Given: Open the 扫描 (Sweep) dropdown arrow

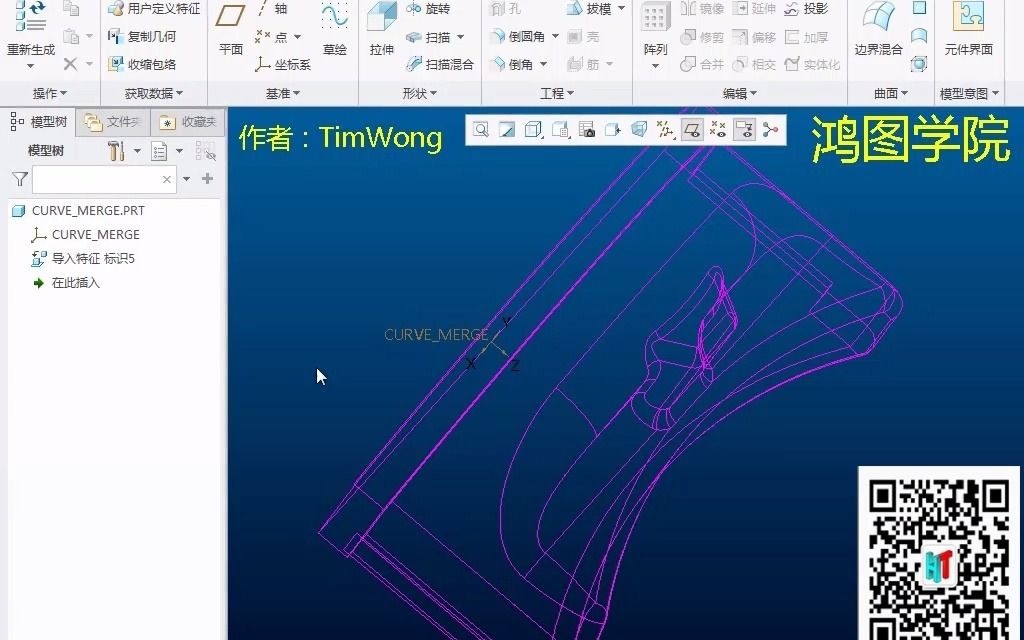Looking at the screenshot, I should click(x=460, y=37).
